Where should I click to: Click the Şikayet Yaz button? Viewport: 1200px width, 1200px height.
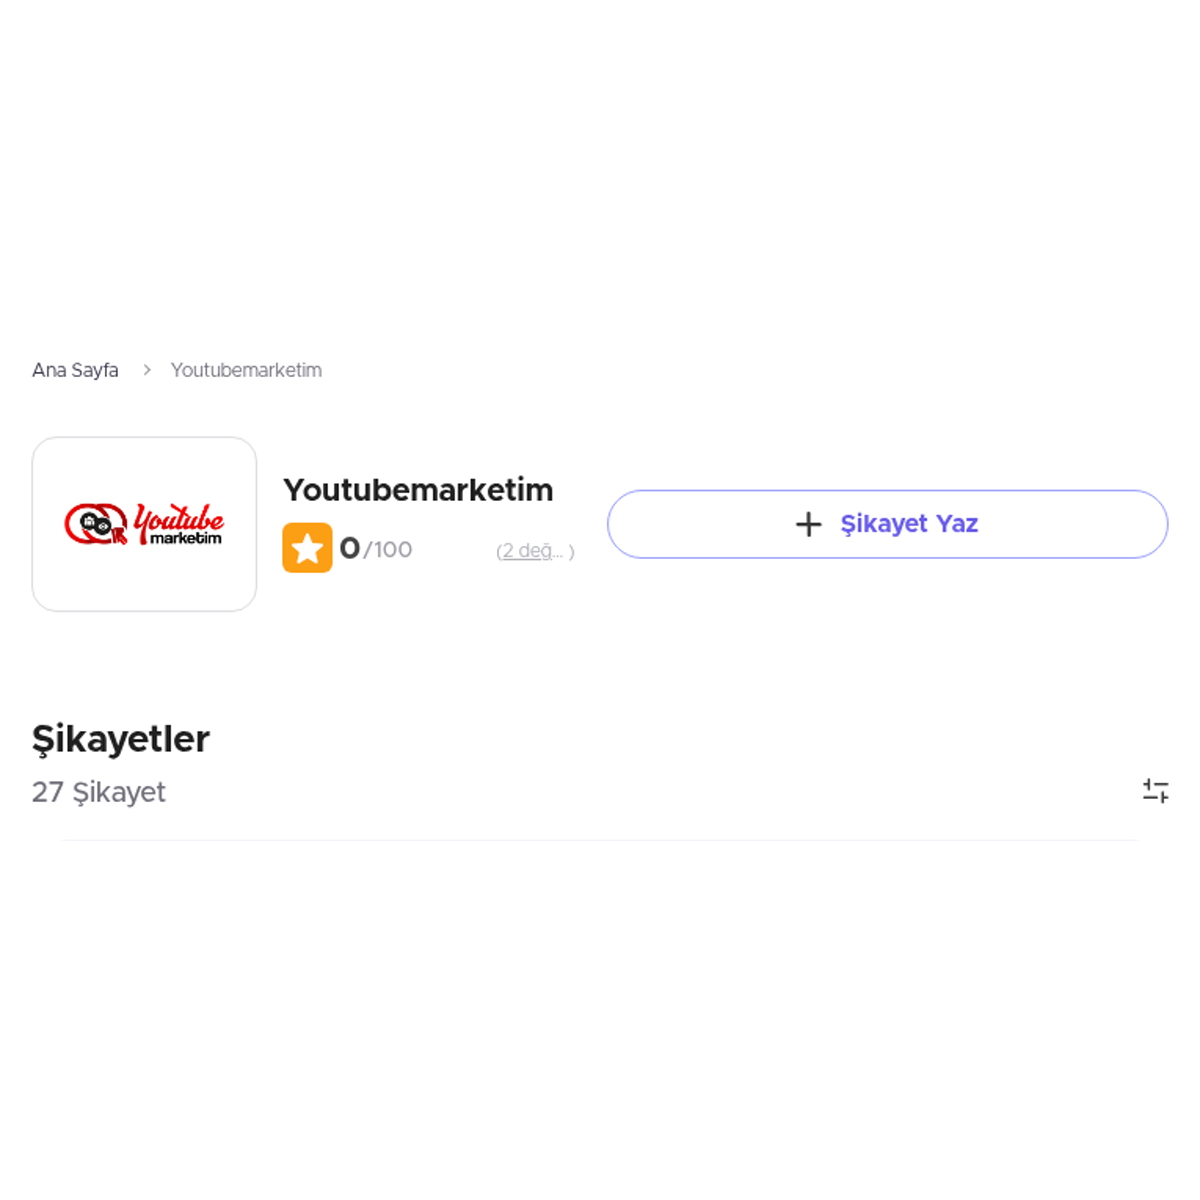(x=887, y=524)
